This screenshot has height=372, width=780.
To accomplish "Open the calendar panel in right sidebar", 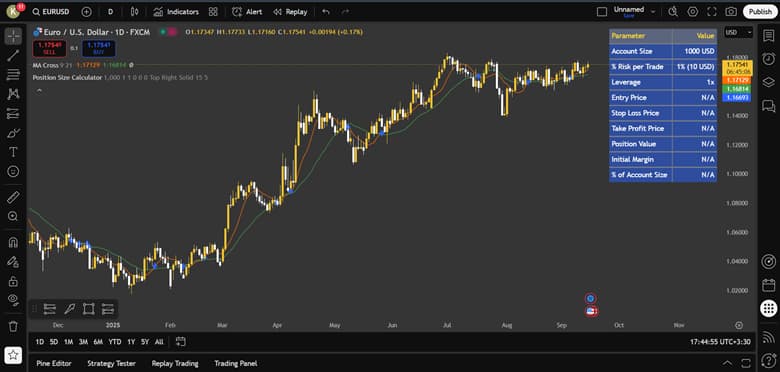I will click(x=769, y=285).
